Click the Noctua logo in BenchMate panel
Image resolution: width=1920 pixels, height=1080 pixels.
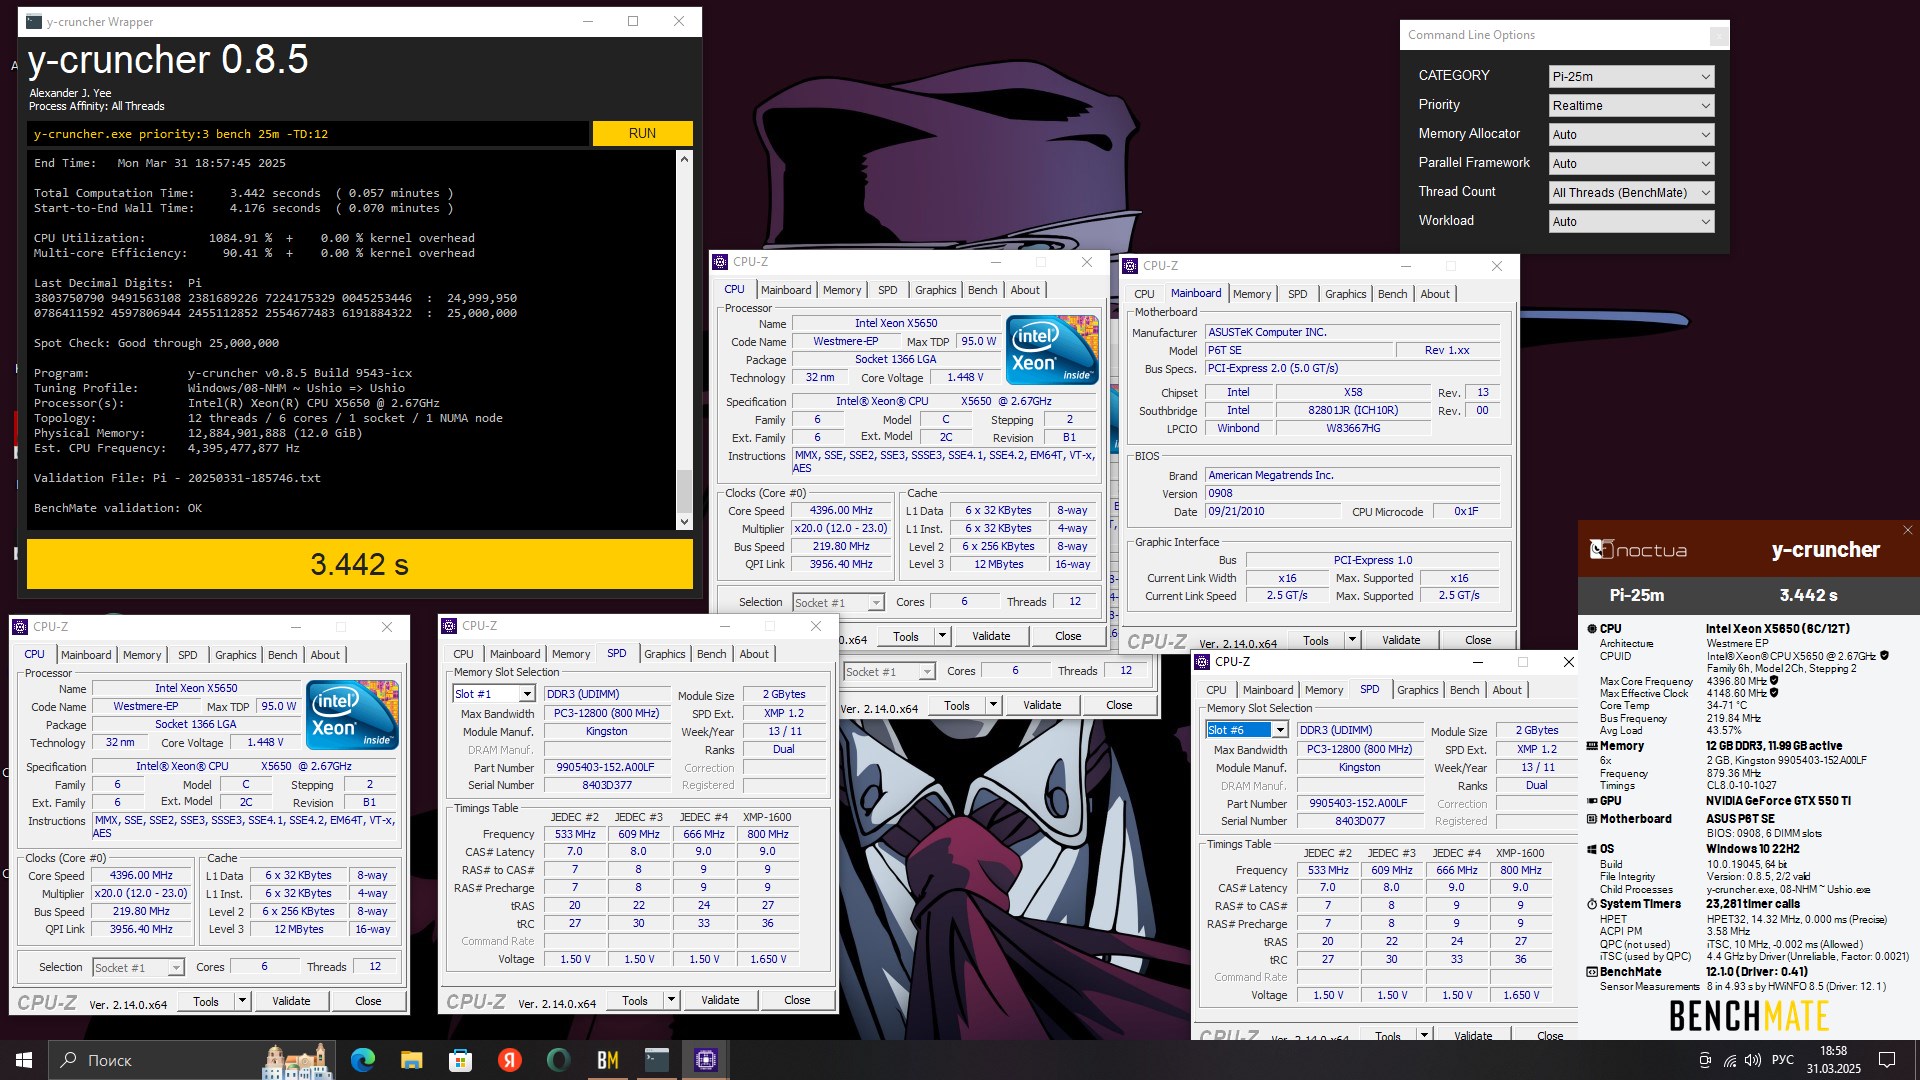point(1638,550)
